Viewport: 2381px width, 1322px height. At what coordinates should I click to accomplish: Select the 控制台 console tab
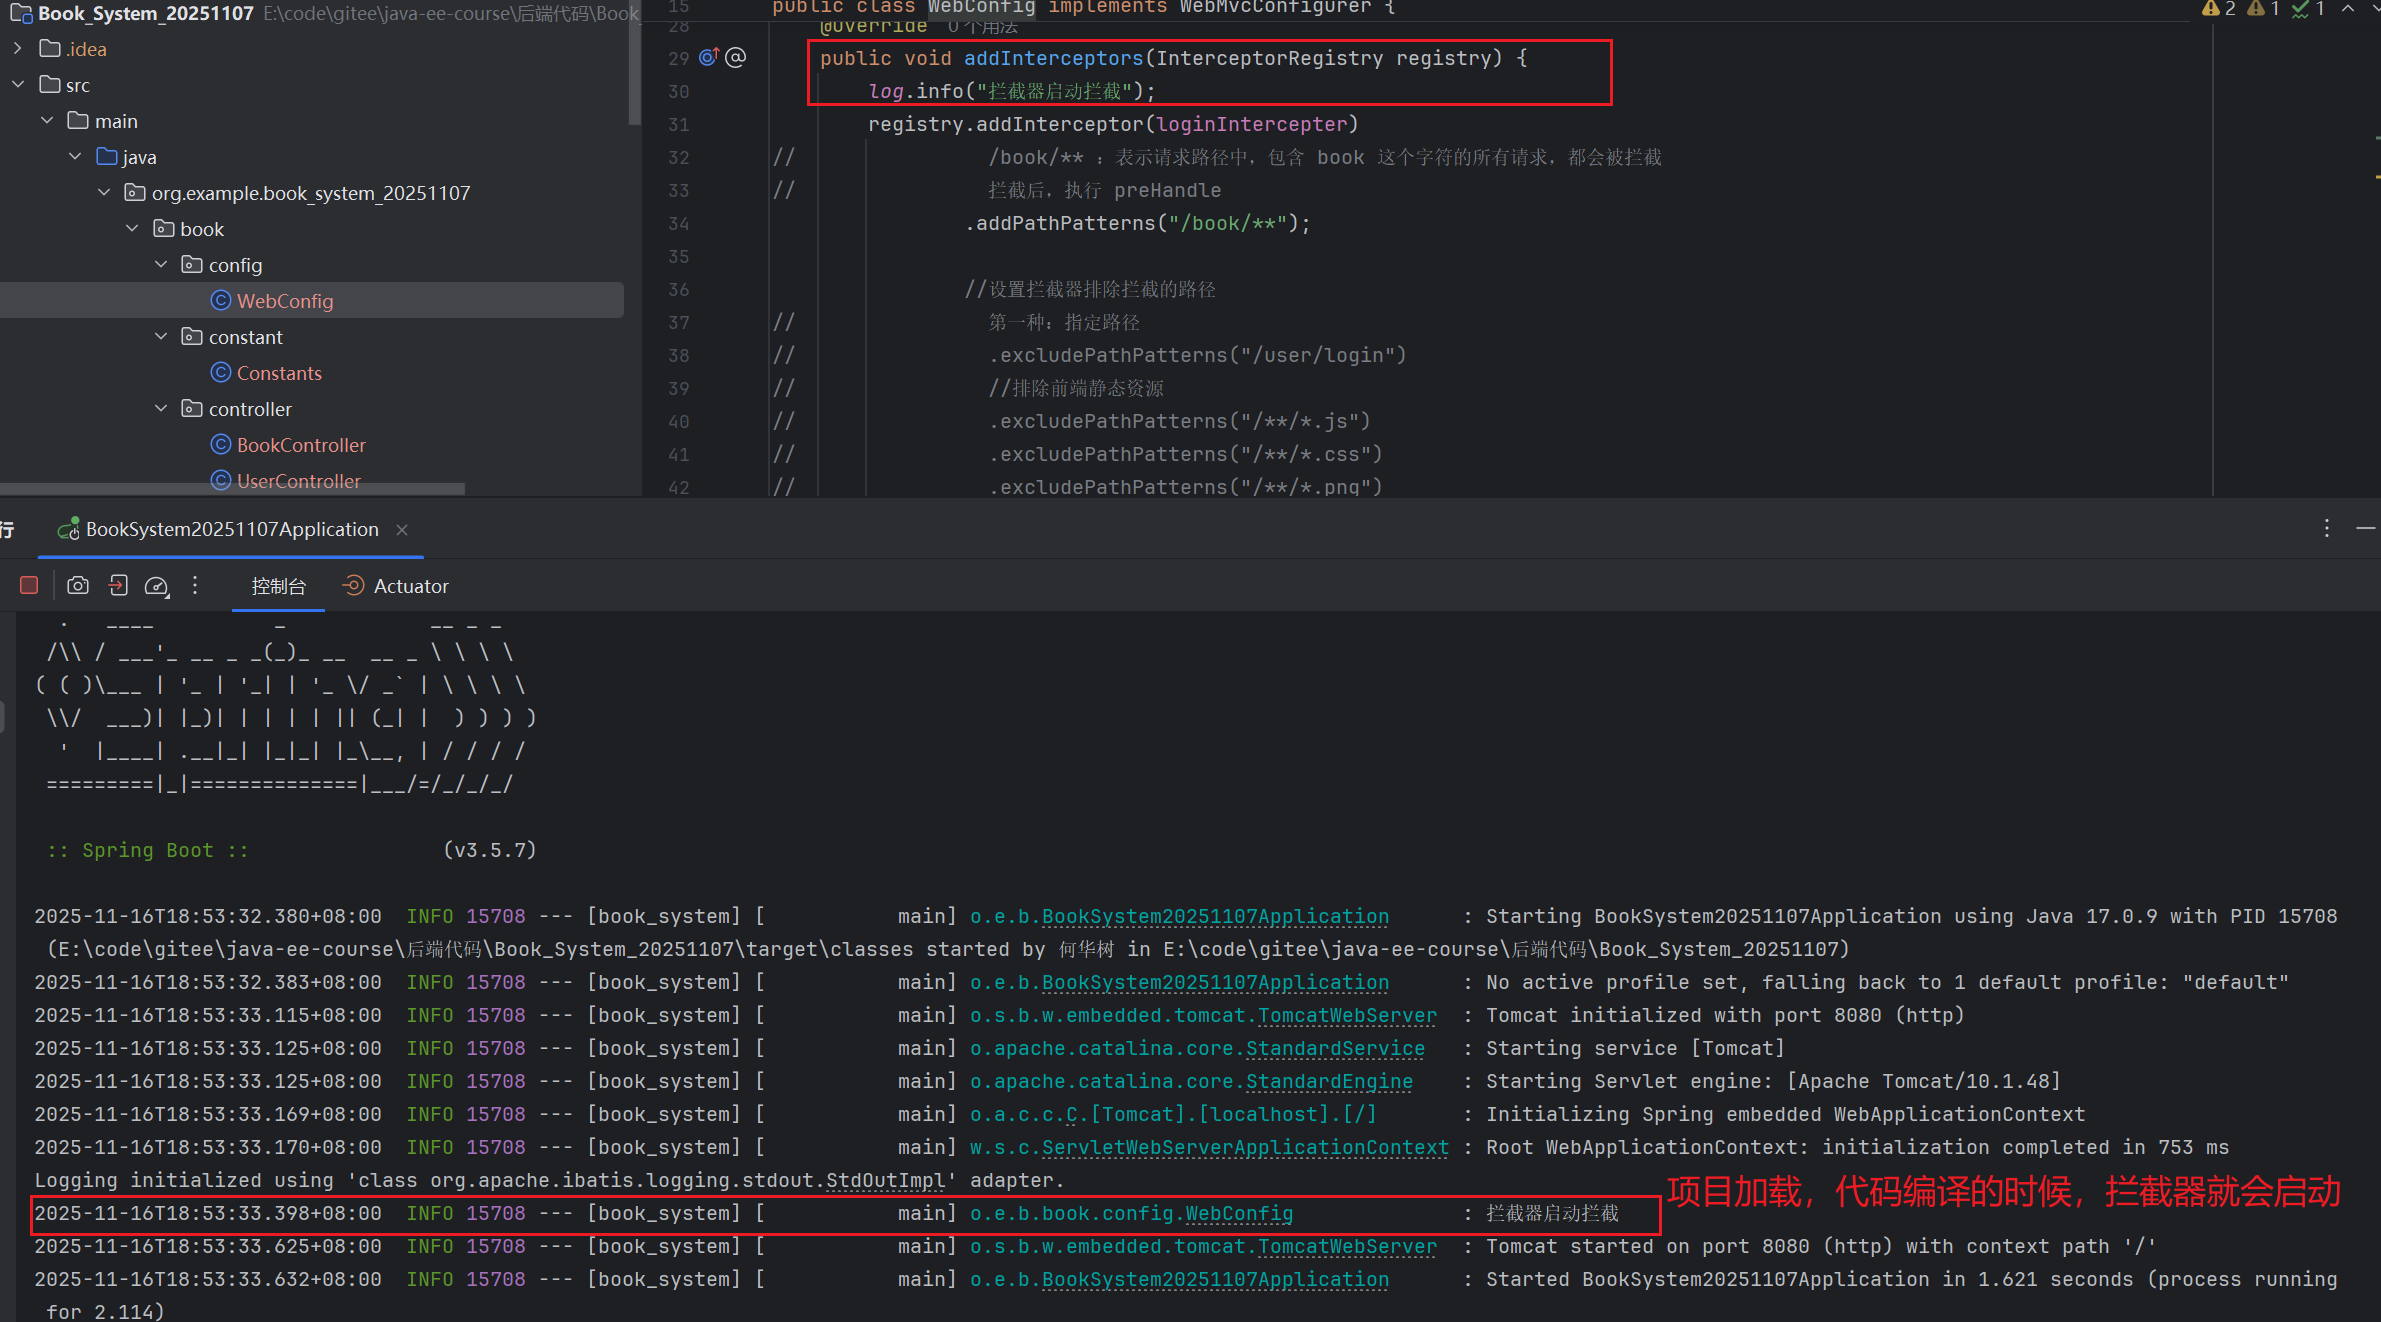[278, 586]
